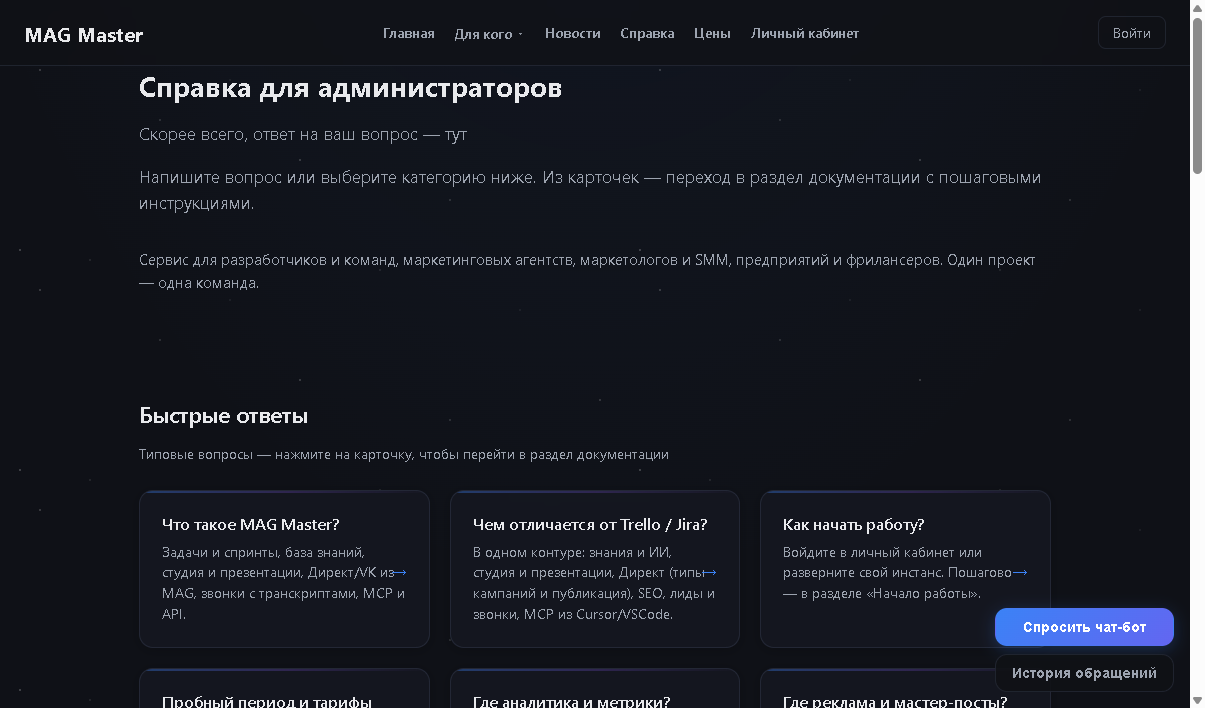This screenshot has height=708, width=1205.
Task: Click arrow icon in the Trello / Jira card
Action: click(710, 573)
